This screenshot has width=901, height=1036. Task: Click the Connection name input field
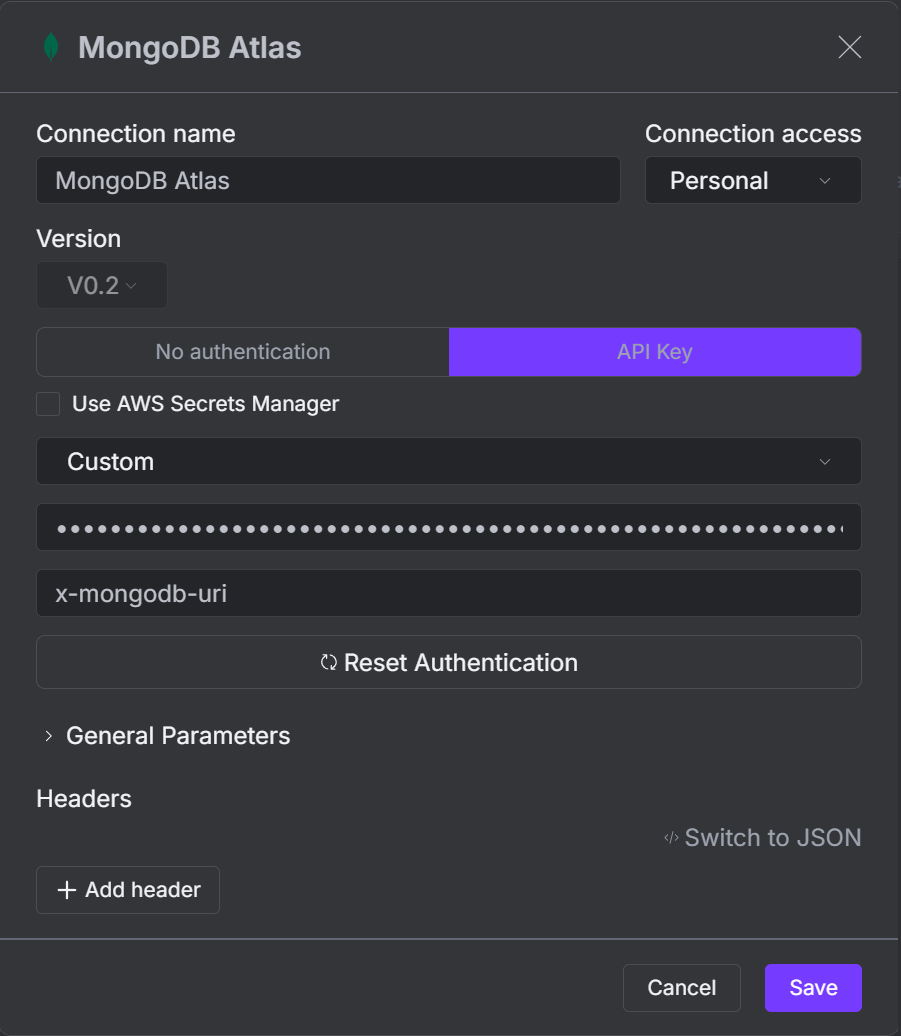pos(328,181)
